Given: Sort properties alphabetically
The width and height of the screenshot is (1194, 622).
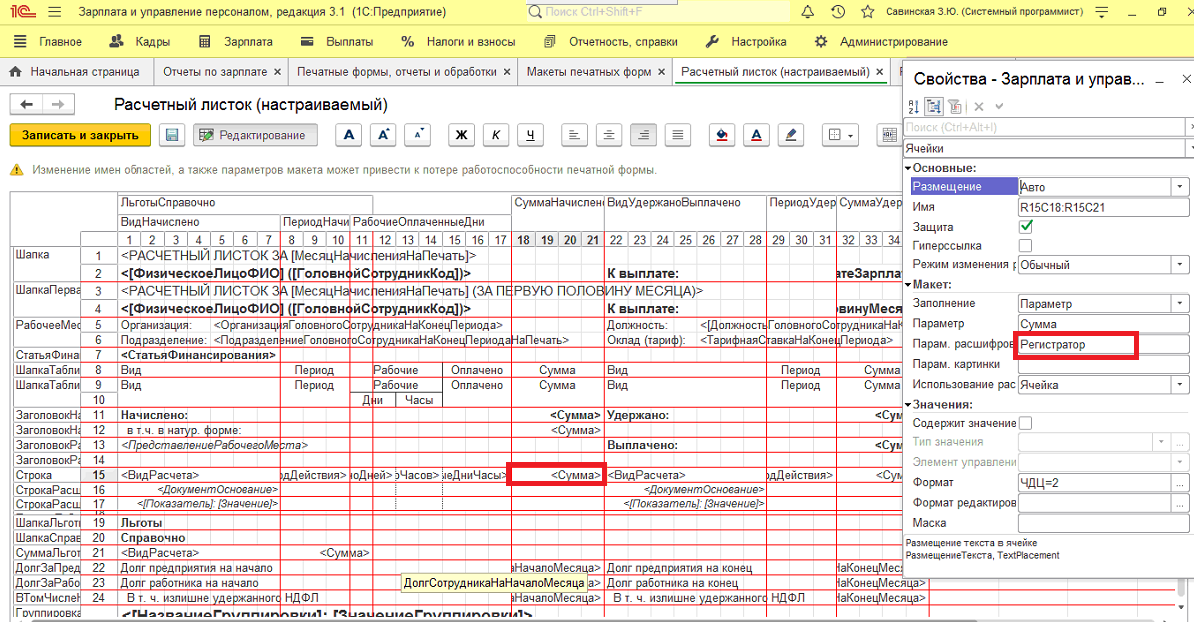Looking at the screenshot, I should 914,107.
